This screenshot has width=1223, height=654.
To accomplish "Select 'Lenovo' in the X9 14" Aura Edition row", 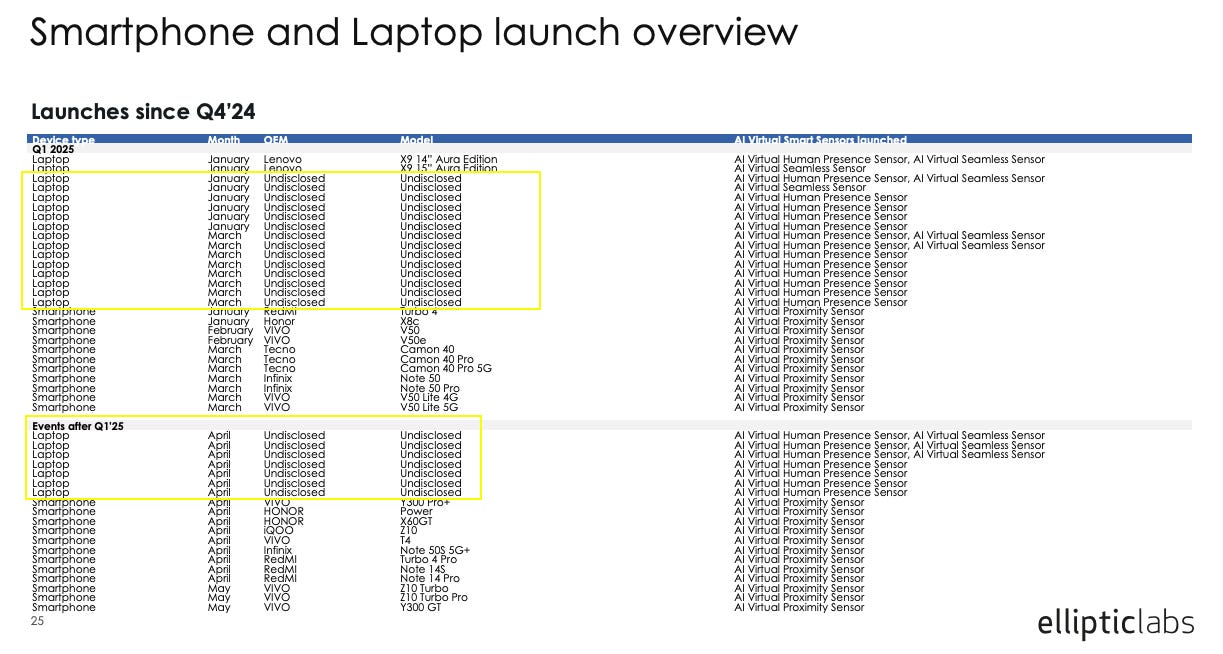I will (283, 159).
